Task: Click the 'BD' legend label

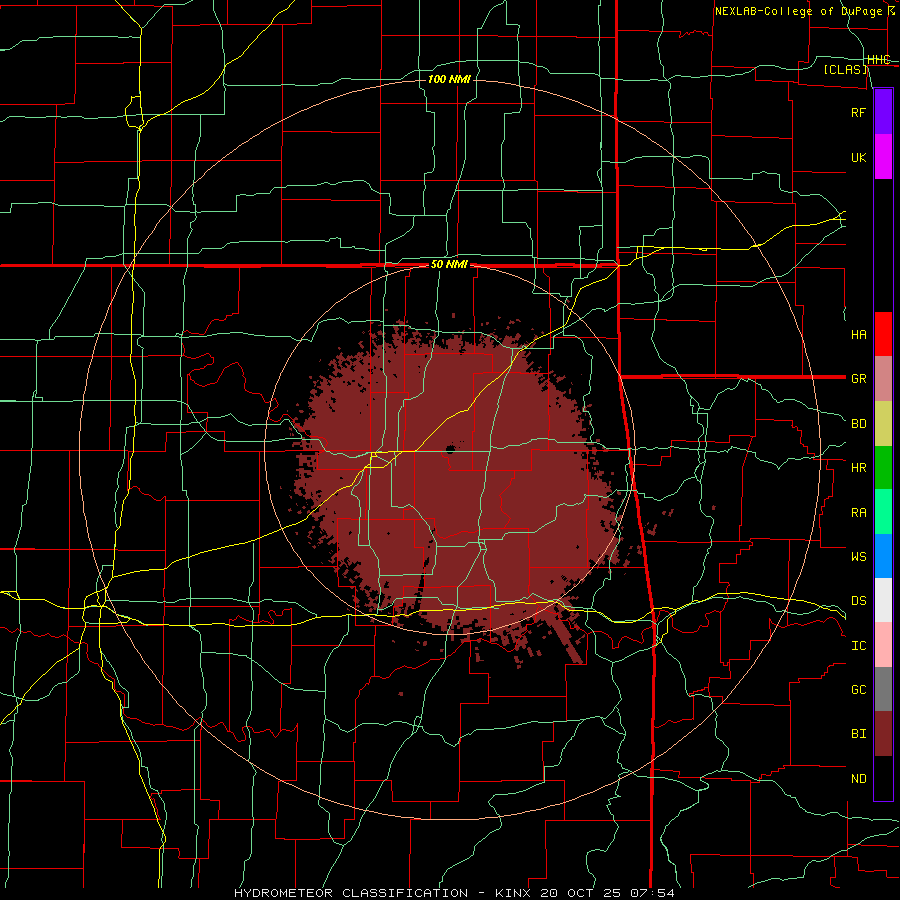Action: pos(858,424)
